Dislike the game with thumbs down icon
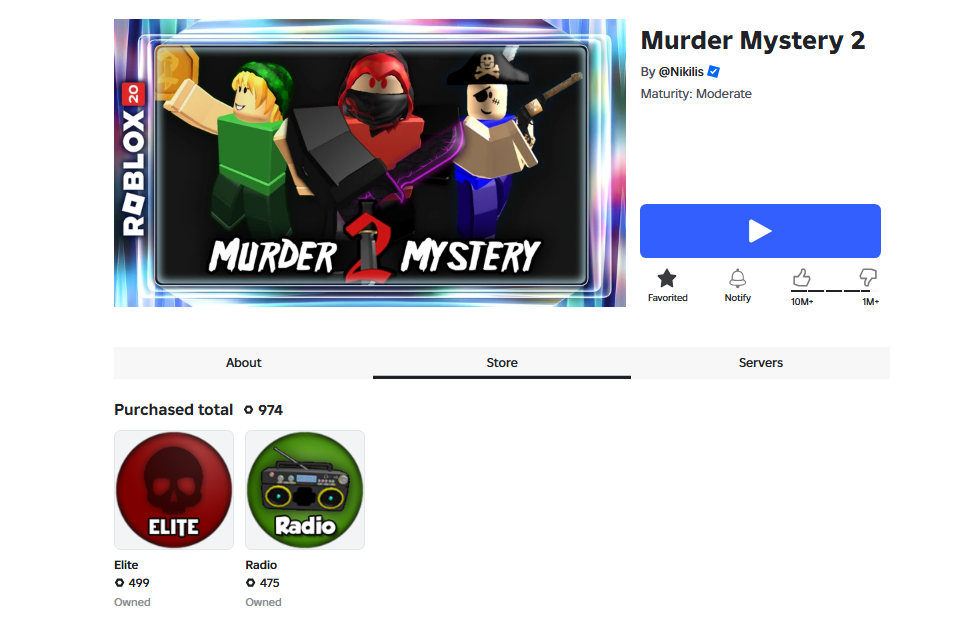Screen dimensions: 966x628 [x=868, y=277]
